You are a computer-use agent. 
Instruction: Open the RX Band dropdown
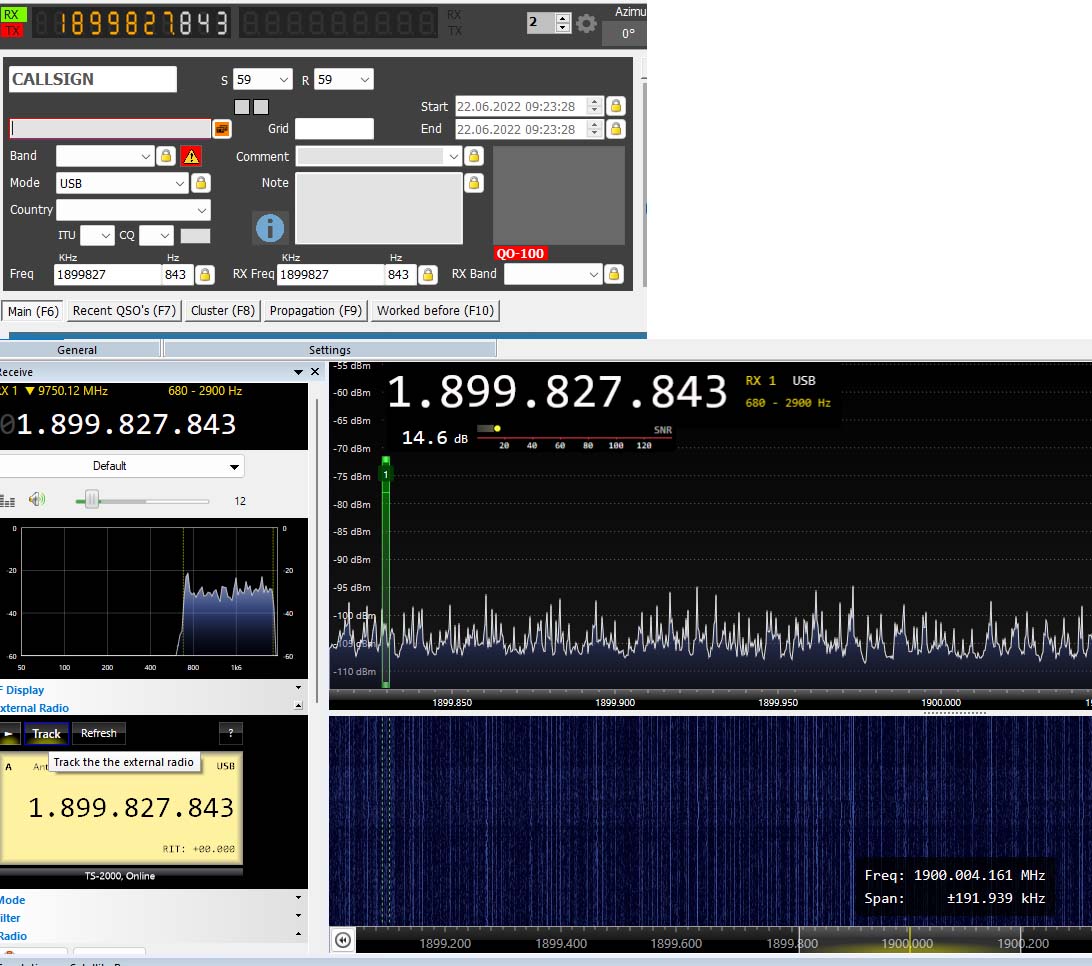point(593,274)
